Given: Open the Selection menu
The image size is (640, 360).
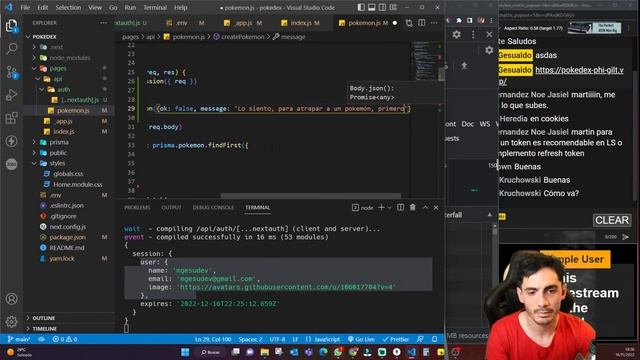Looking at the screenshot, I should pos(68,7).
